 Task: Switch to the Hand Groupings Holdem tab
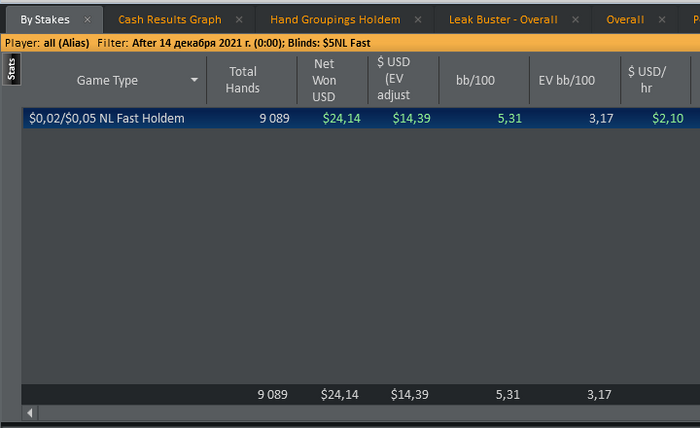pyautogui.click(x=335, y=20)
